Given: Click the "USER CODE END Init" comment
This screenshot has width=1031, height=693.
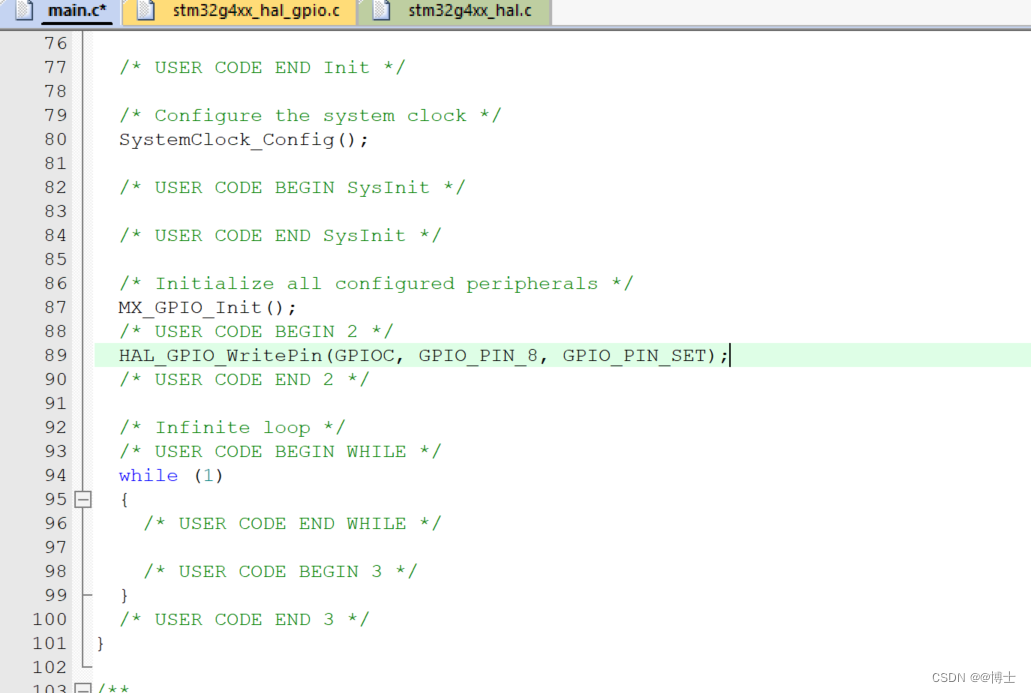Looking at the screenshot, I should [262, 68].
